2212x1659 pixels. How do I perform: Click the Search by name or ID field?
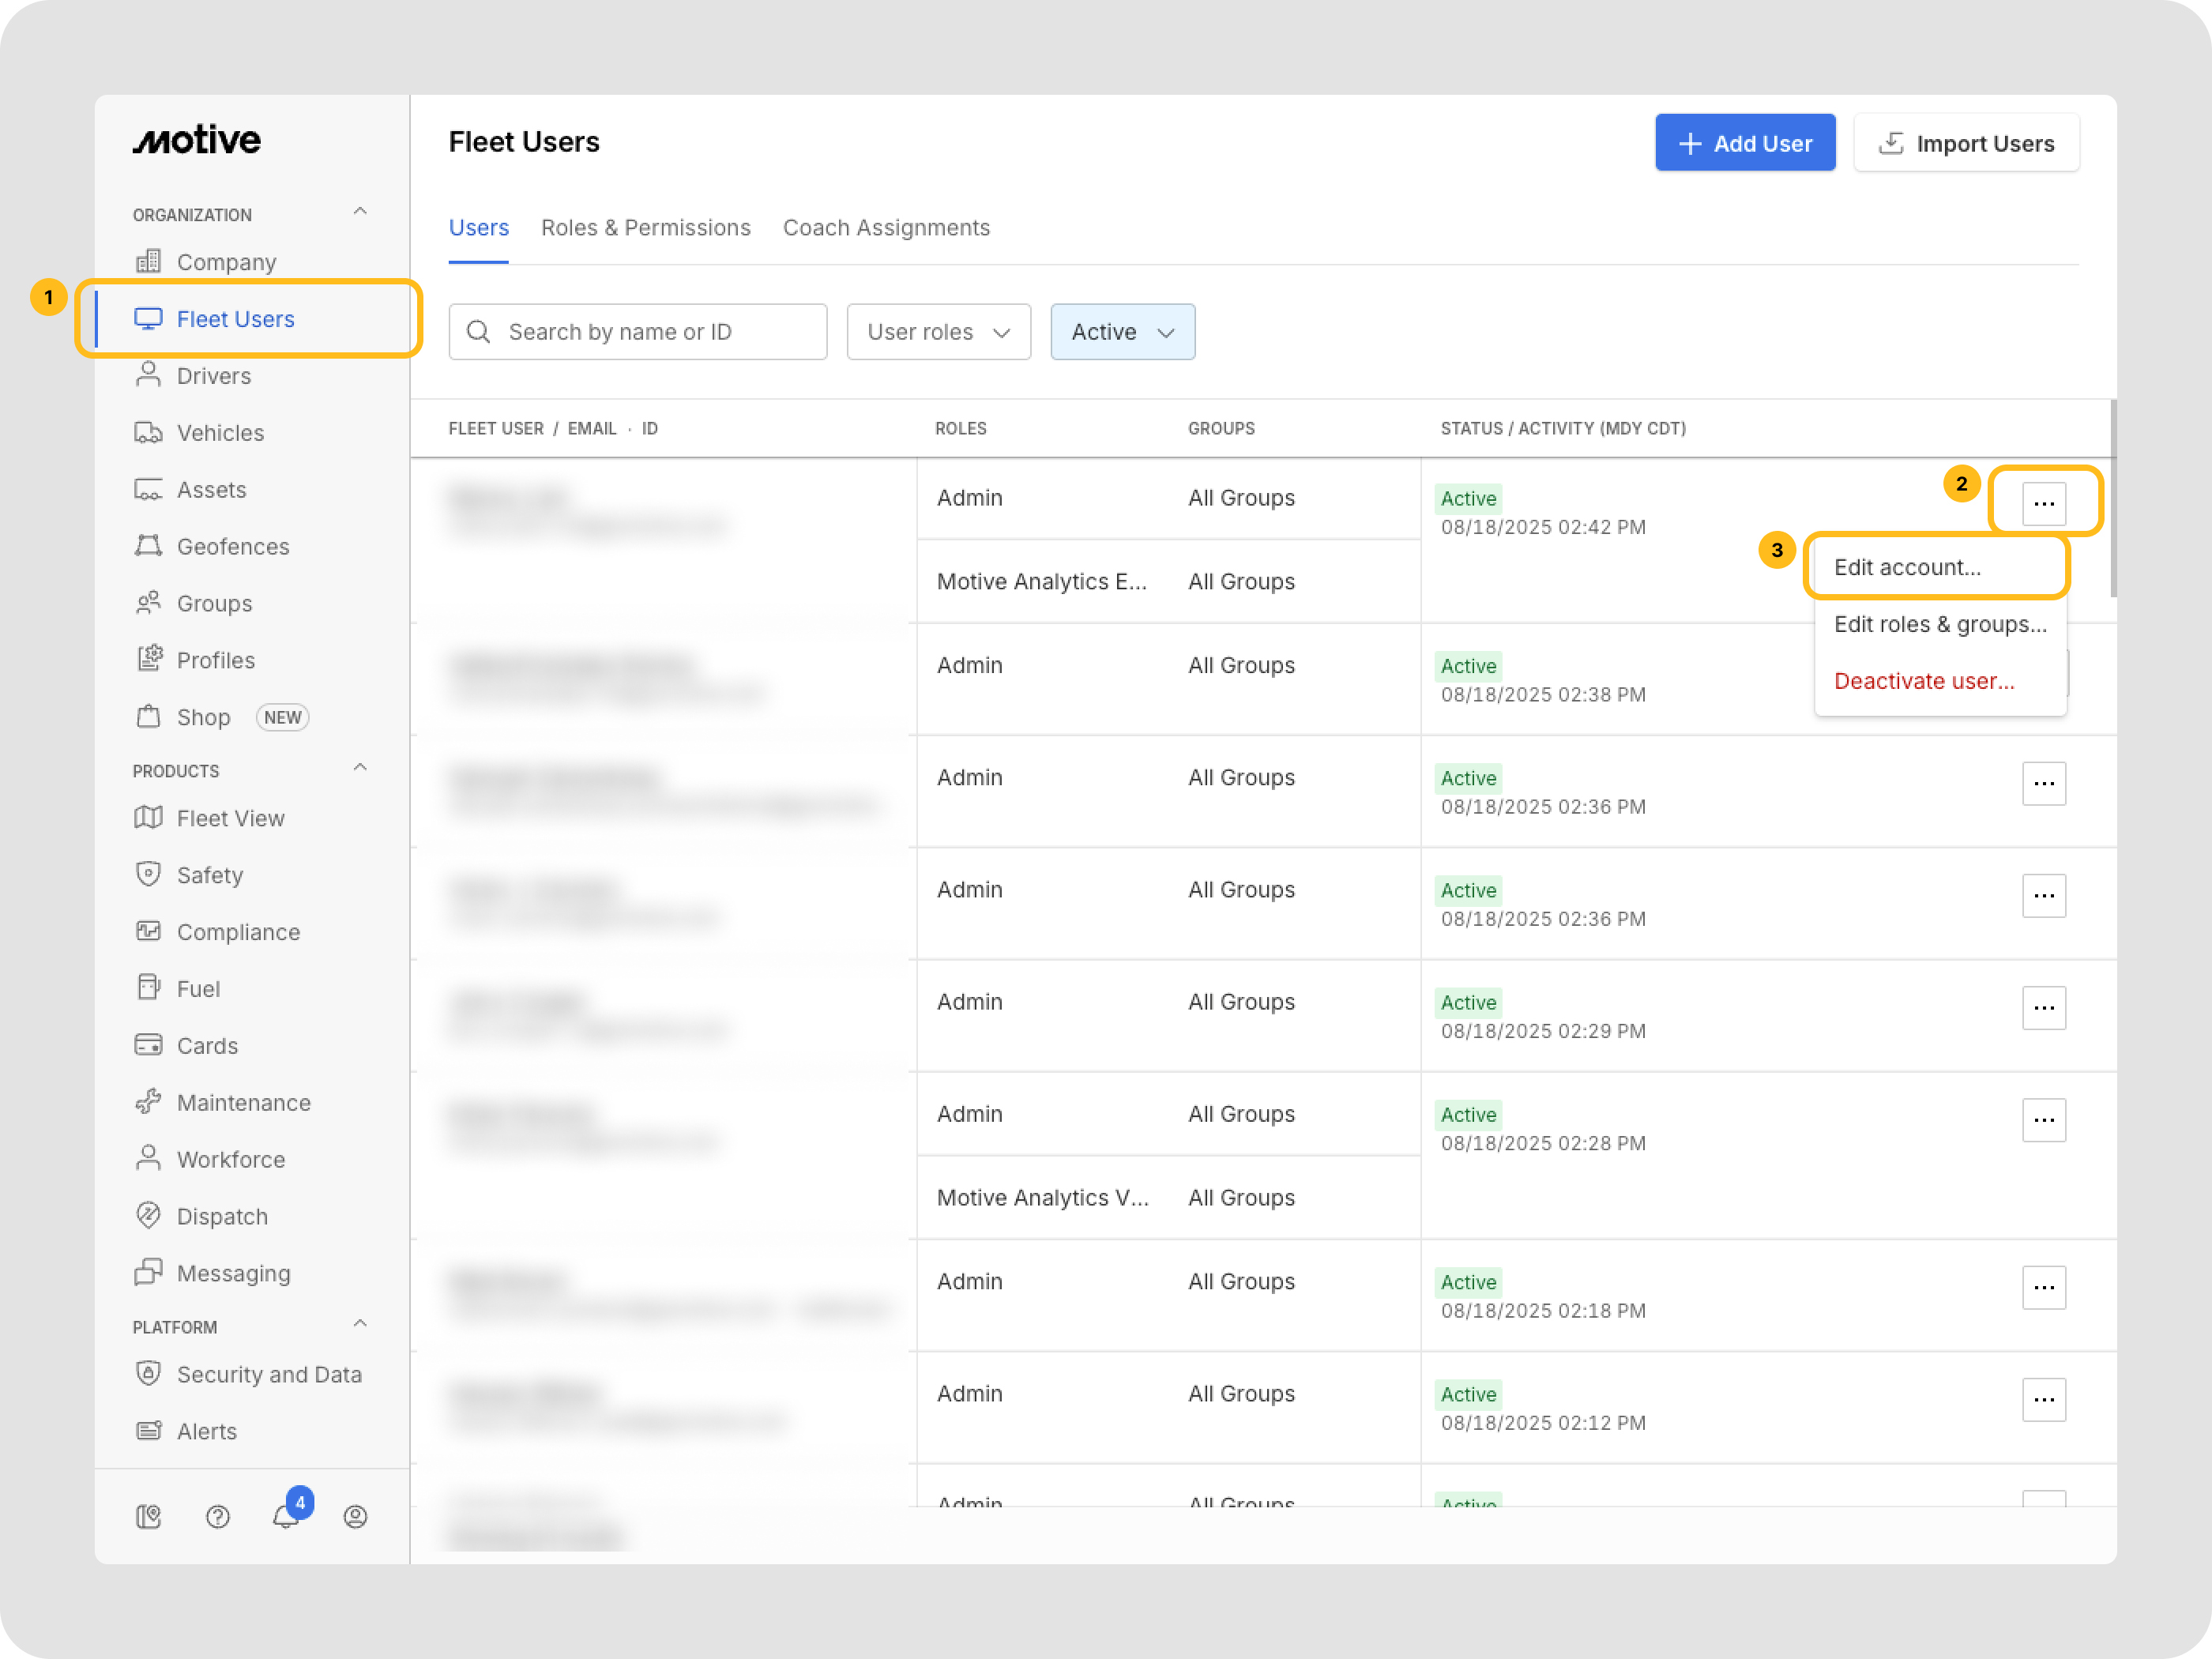tap(638, 332)
